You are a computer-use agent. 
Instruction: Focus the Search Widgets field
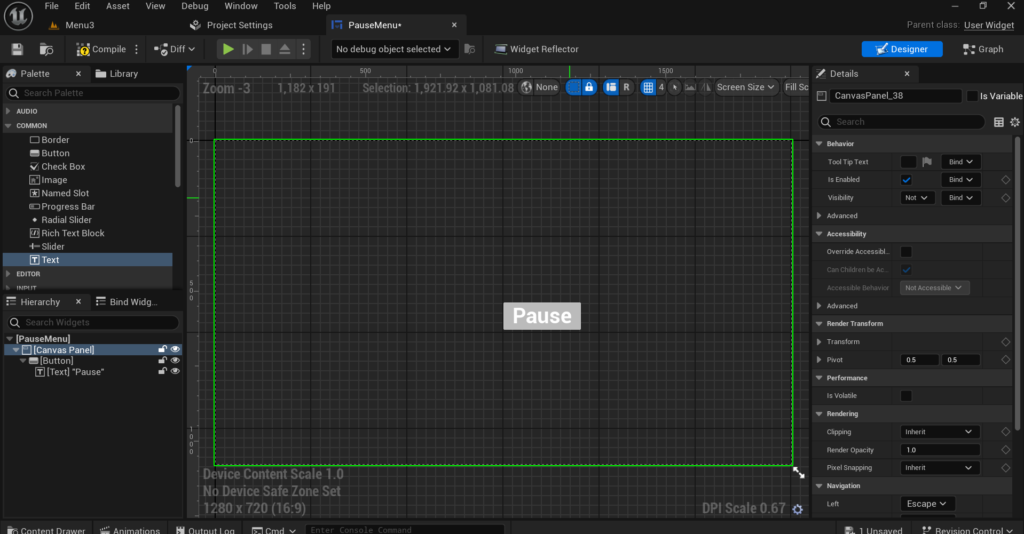pyautogui.click(x=93, y=322)
